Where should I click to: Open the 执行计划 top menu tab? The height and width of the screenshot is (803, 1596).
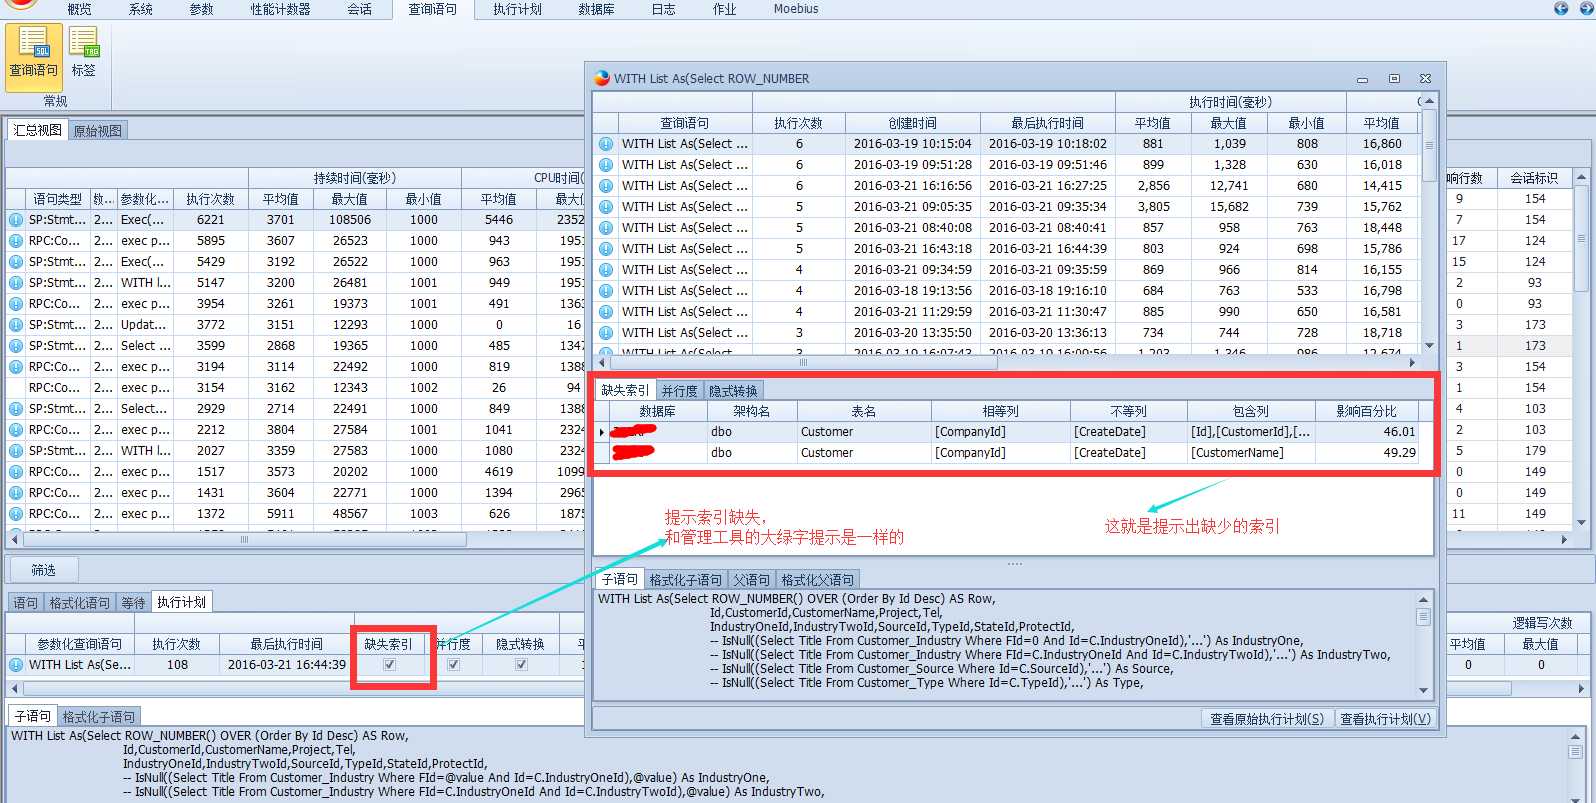point(517,9)
